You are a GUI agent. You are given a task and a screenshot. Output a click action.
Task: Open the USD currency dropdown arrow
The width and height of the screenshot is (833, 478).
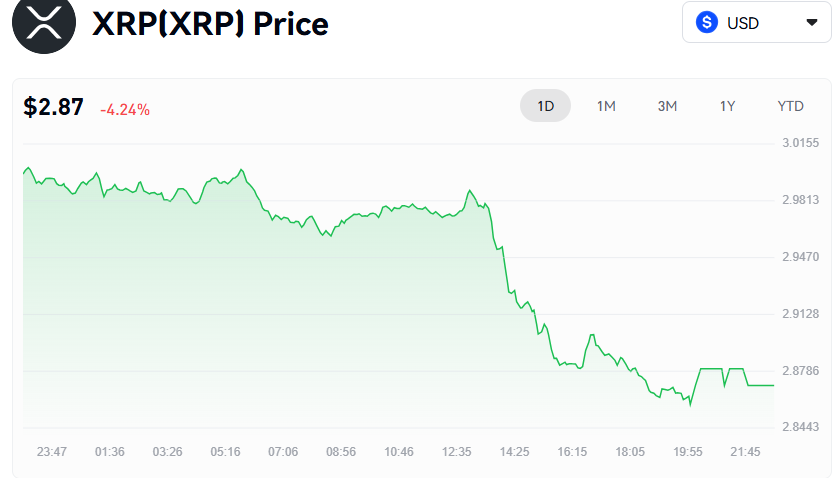pos(811,23)
